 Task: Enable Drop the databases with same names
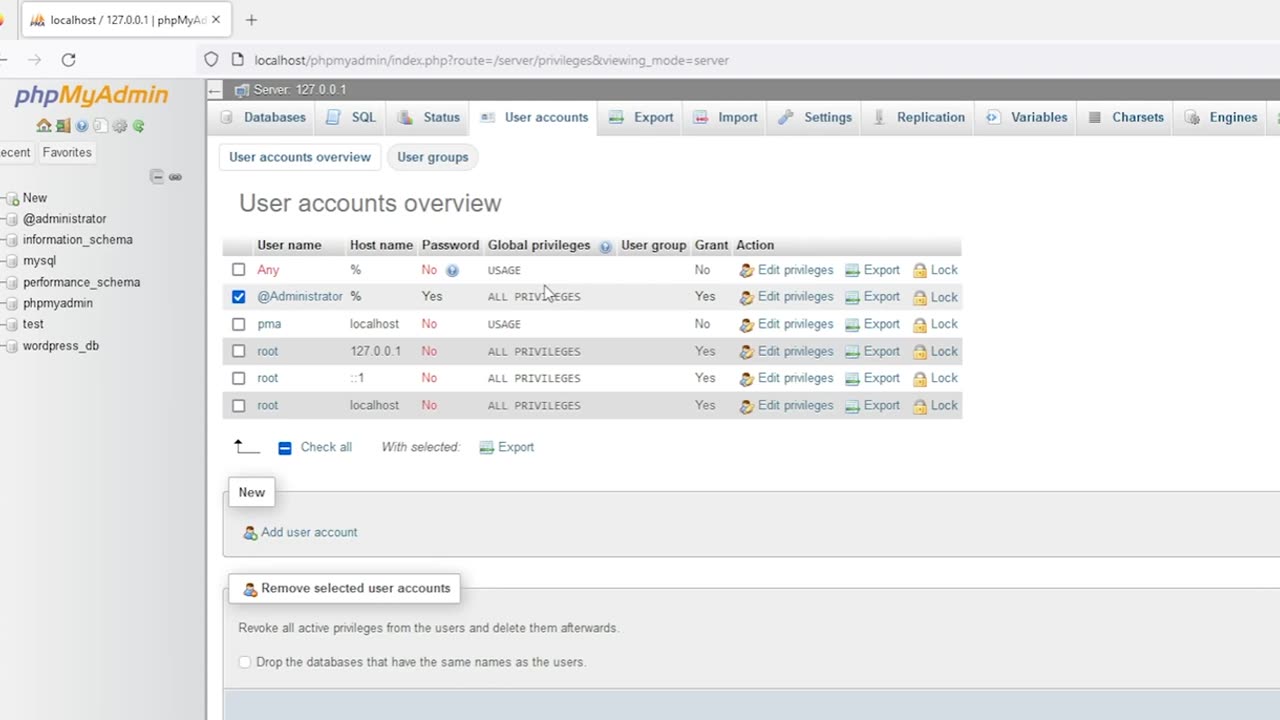[x=245, y=662]
